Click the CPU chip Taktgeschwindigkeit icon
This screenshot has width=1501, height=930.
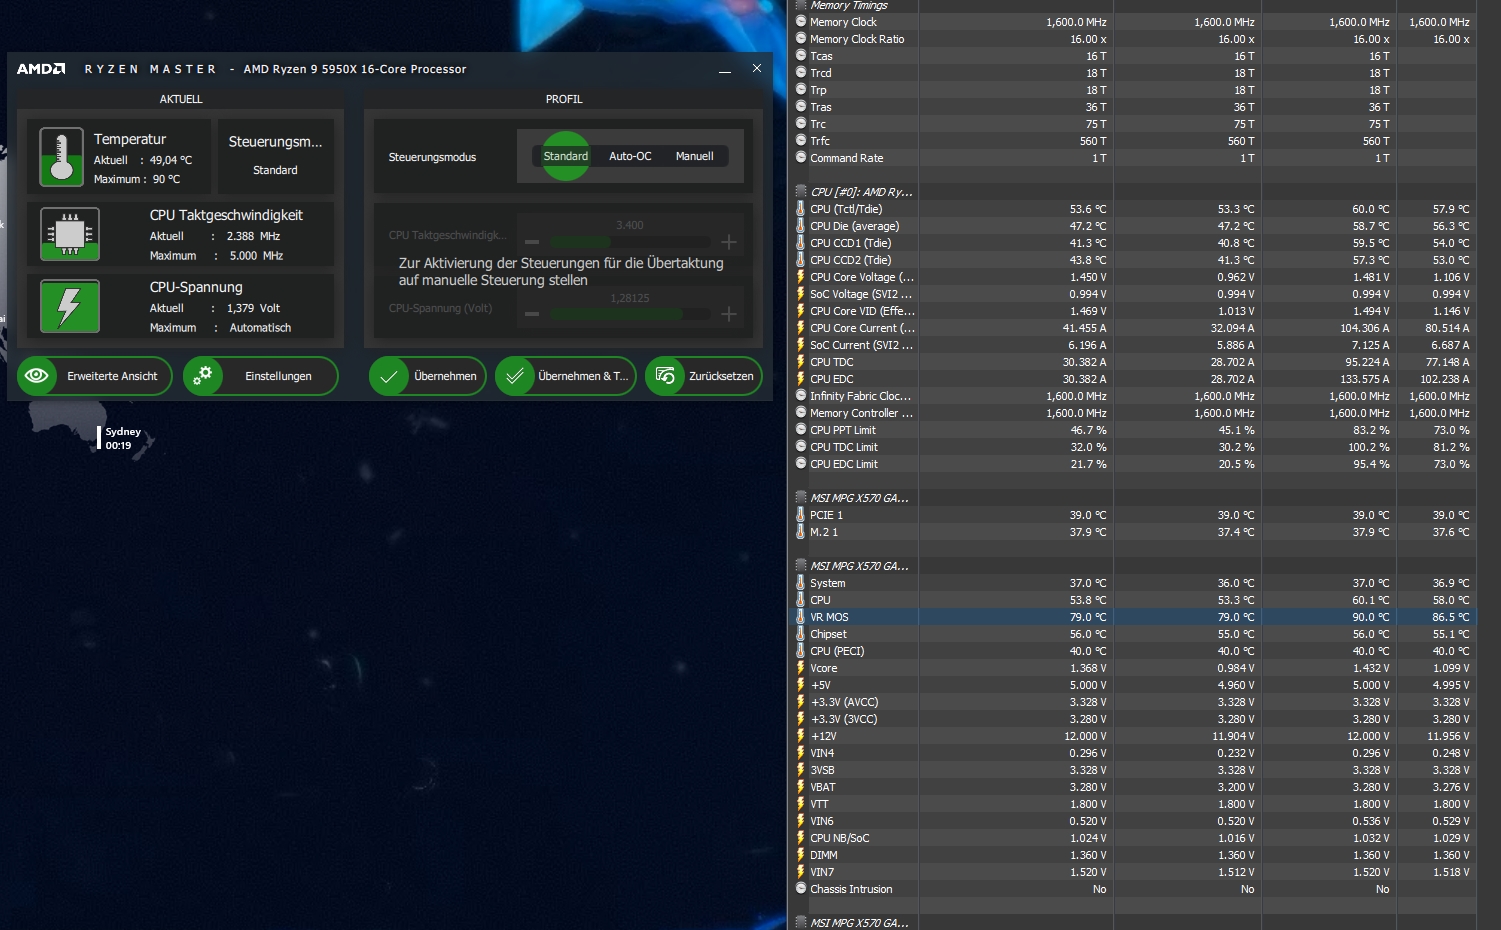70,234
